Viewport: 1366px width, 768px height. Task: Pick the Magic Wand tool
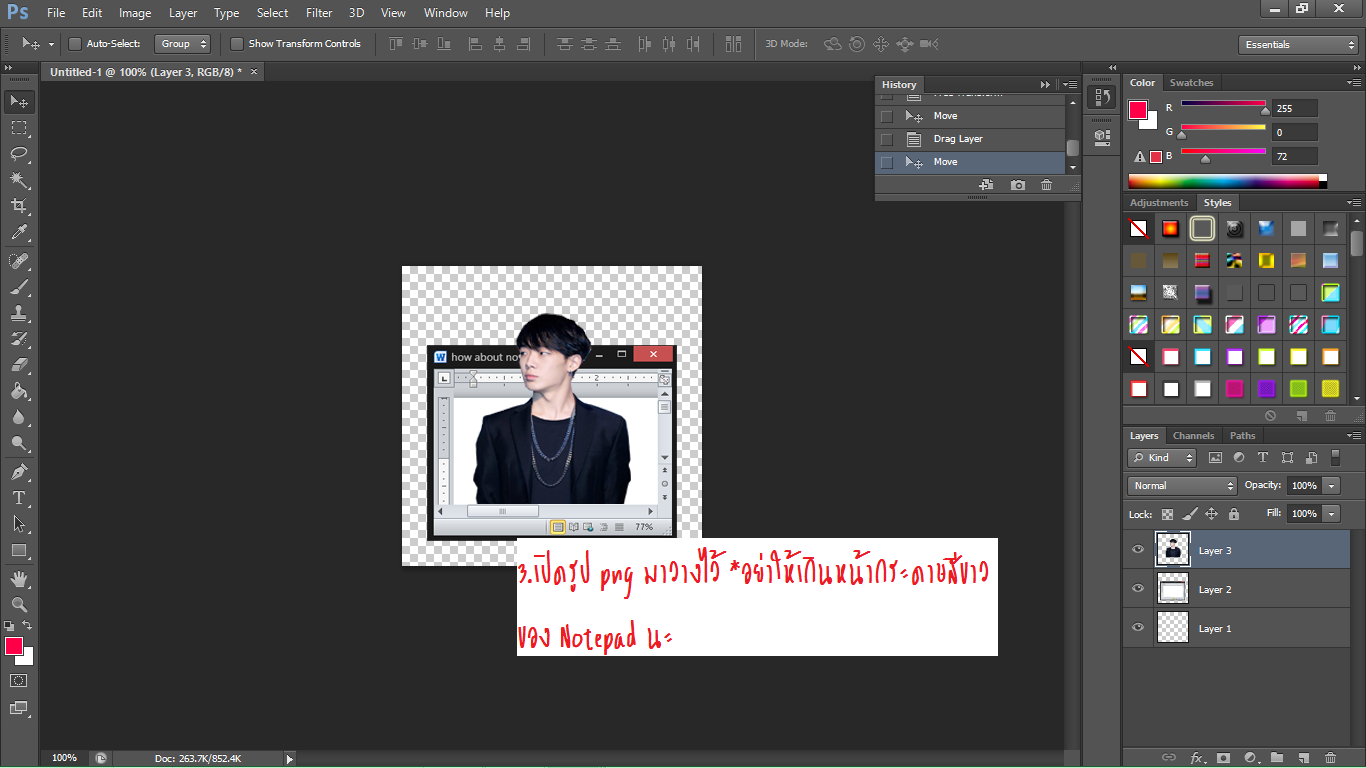point(19,180)
